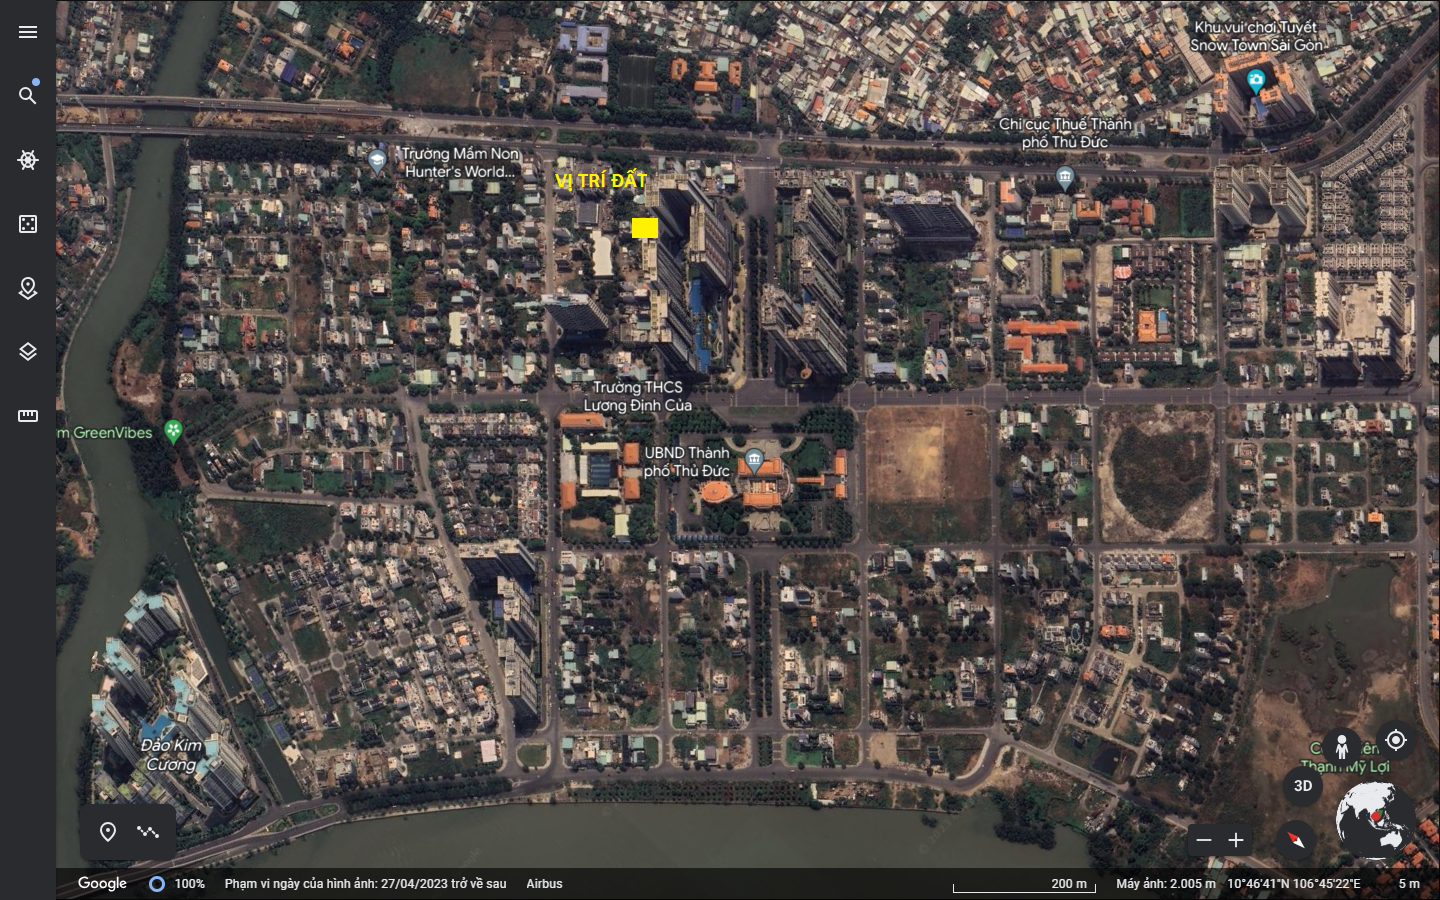Screen dimensions: 1440x900
Task: Toggle Street View with the pegman
Action: 1342,746
